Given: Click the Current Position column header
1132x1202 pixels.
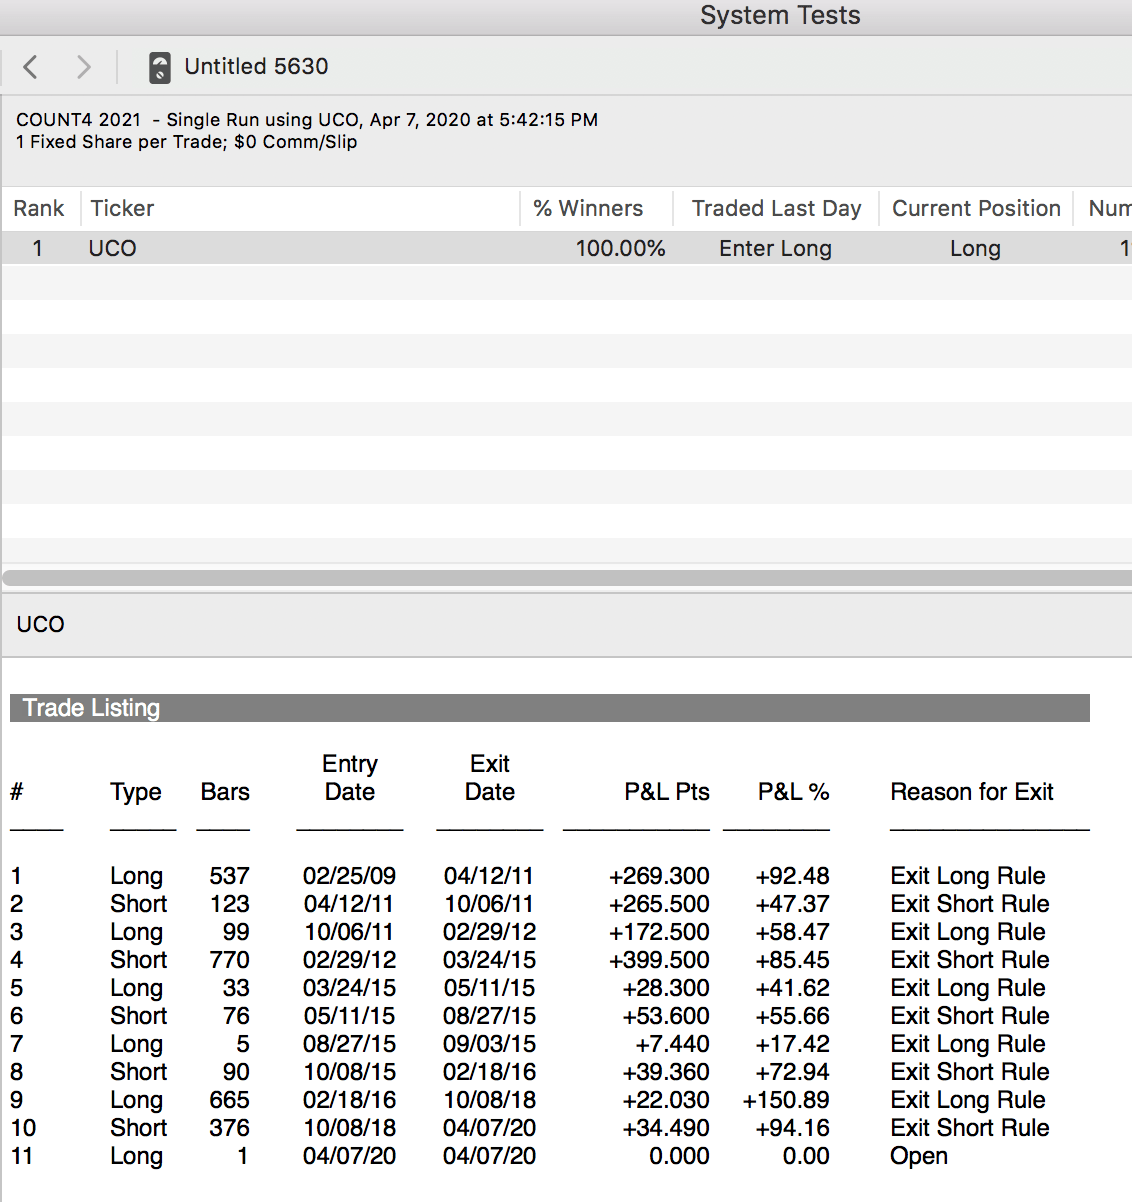Looking at the screenshot, I should click(x=976, y=208).
